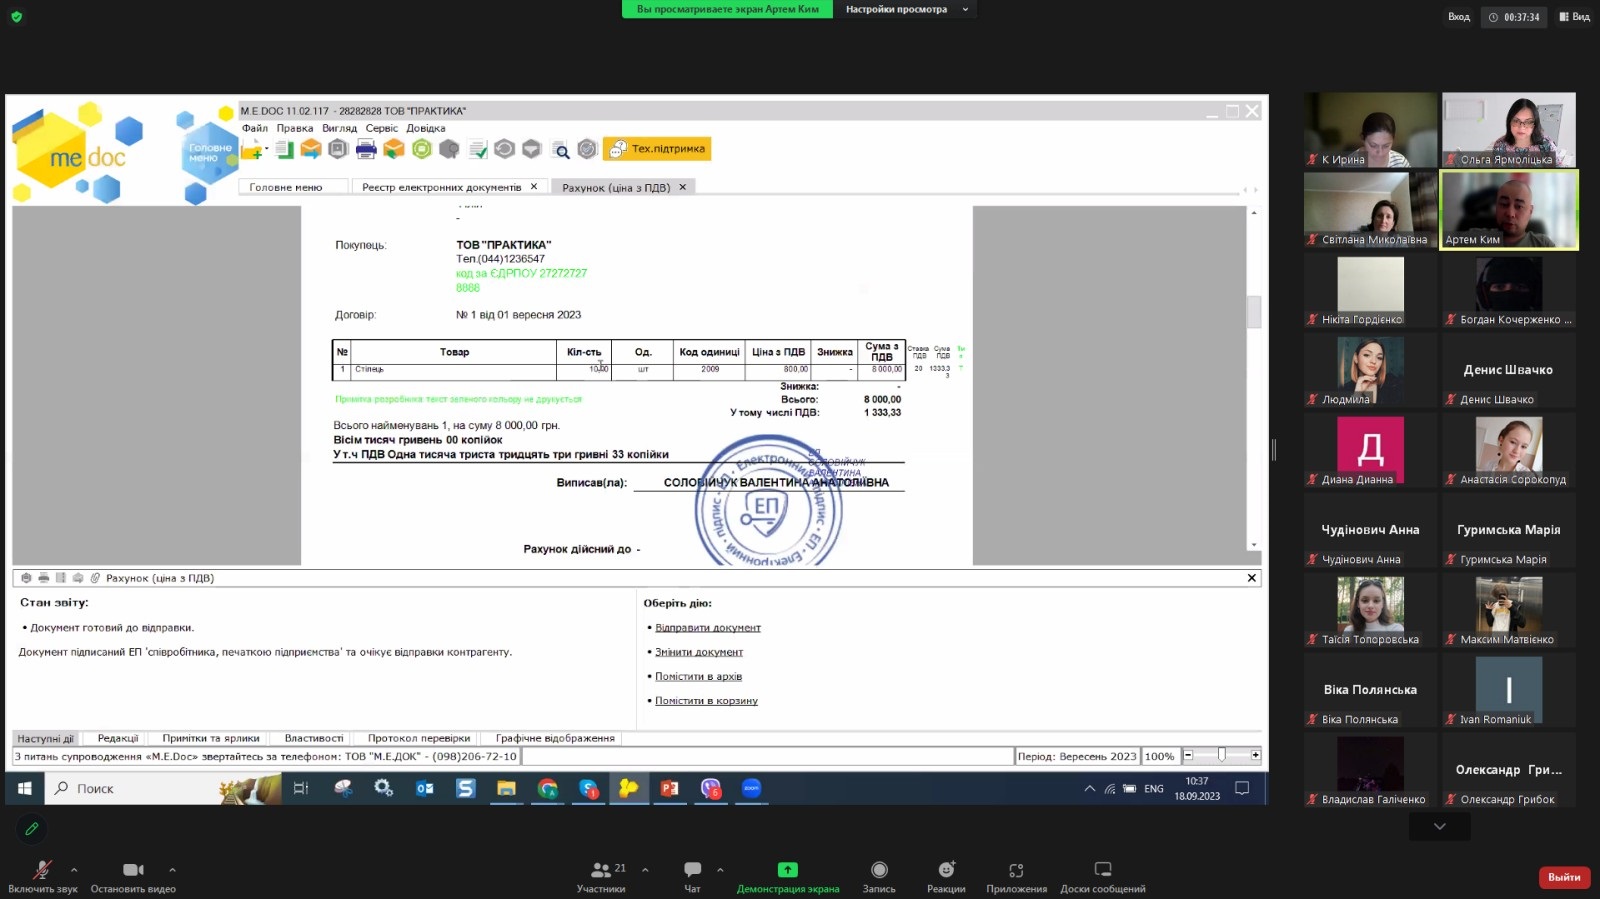Toggle video with Остановить видео button

[x=133, y=877]
